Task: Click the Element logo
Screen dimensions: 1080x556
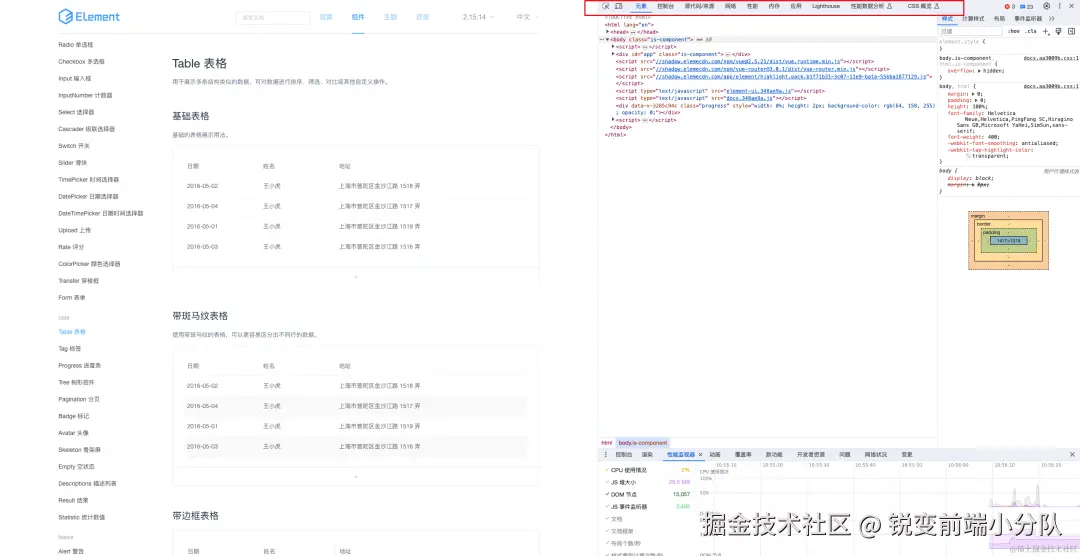Action: [89, 17]
